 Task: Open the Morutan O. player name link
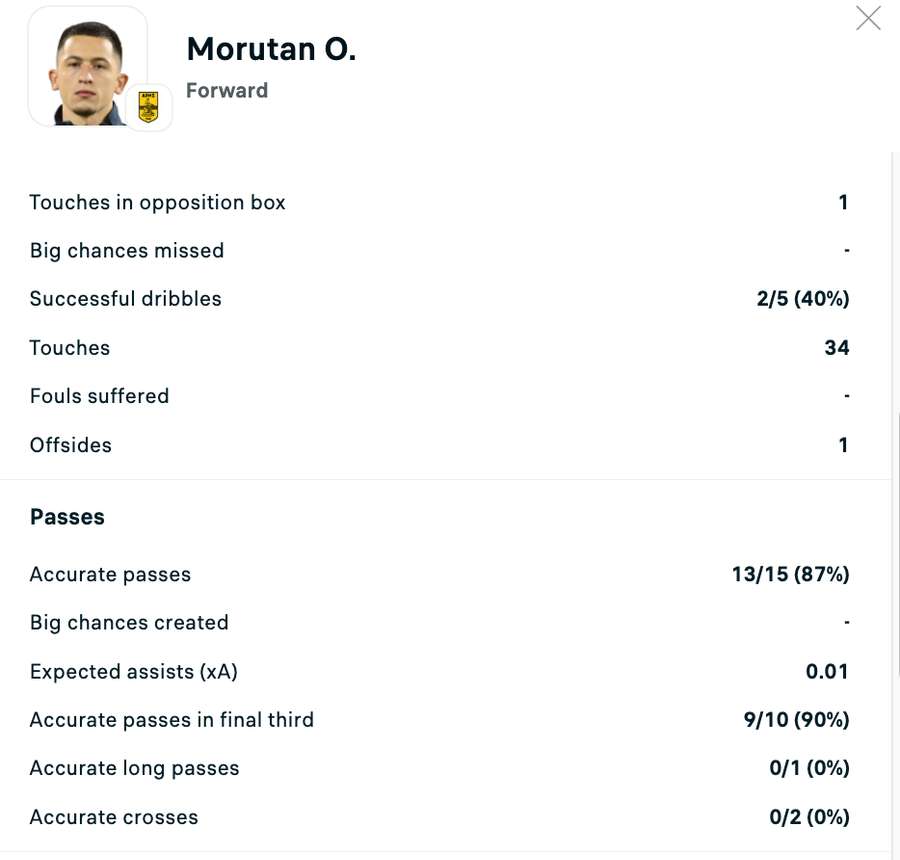coord(271,49)
